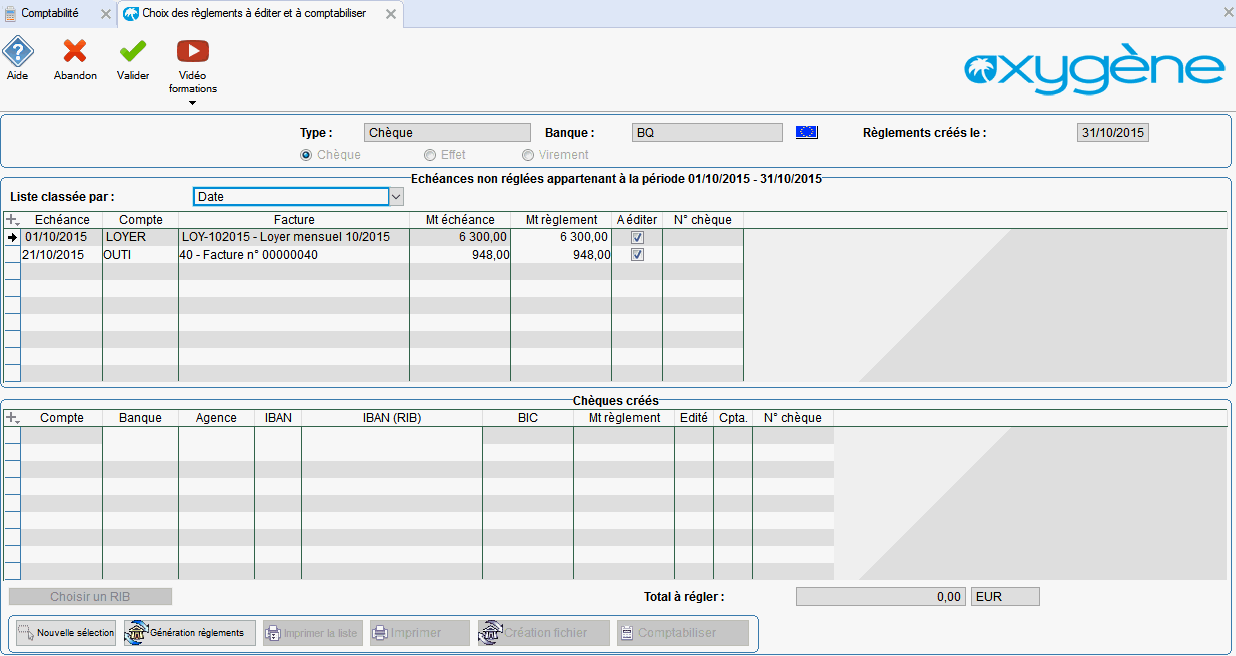Click the Total à régler amount field

(881, 597)
